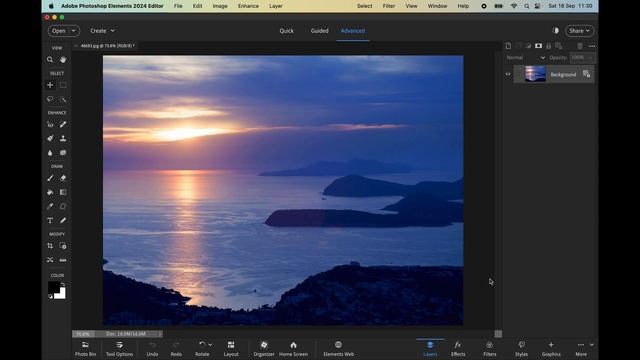Open the Layer menu
Image resolution: width=640 pixels, height=360 pixels.
tap(276, 6)
